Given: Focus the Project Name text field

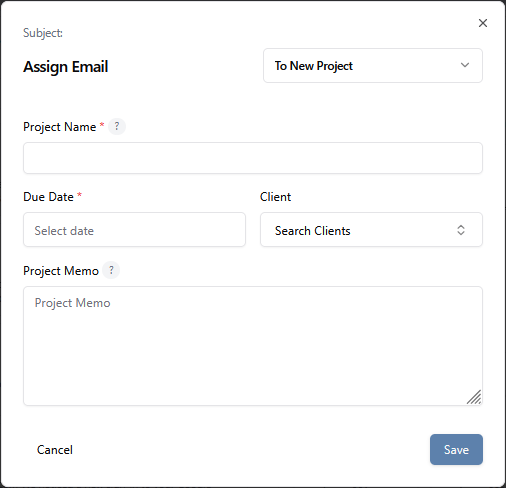Looking at the screenshot, I should 253,158.
